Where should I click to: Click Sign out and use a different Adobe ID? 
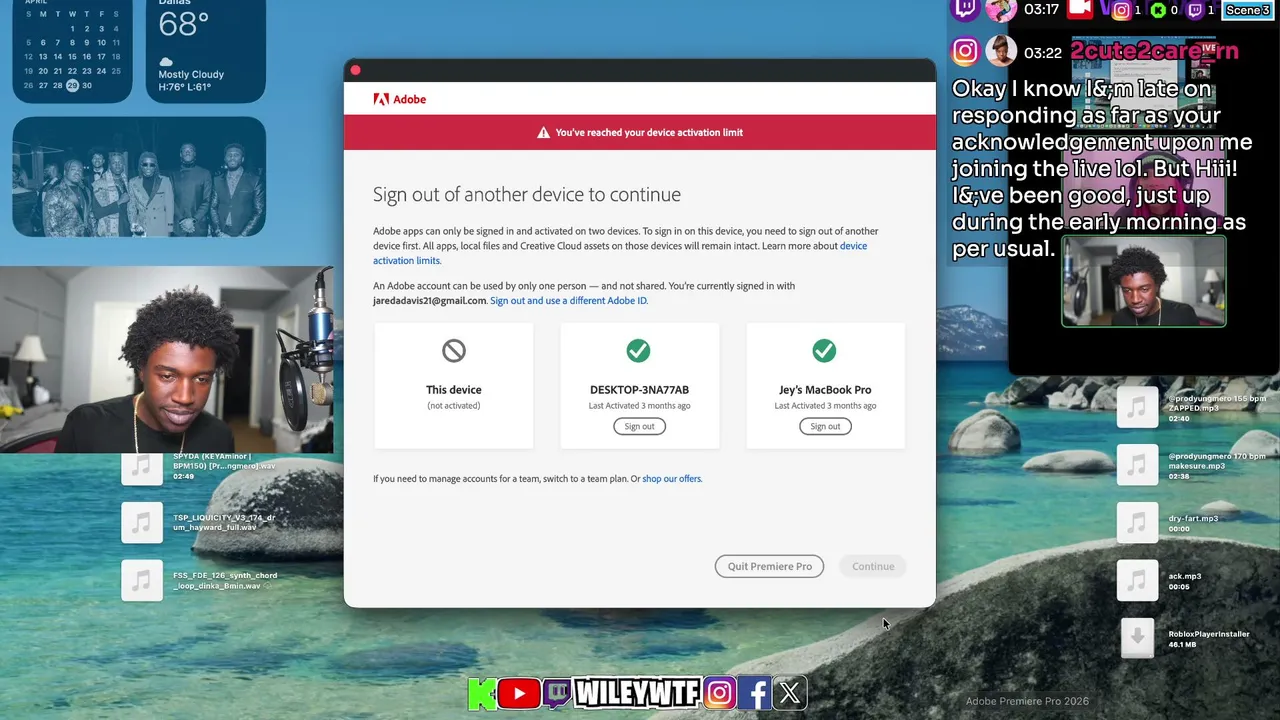[x=568, y=300]
